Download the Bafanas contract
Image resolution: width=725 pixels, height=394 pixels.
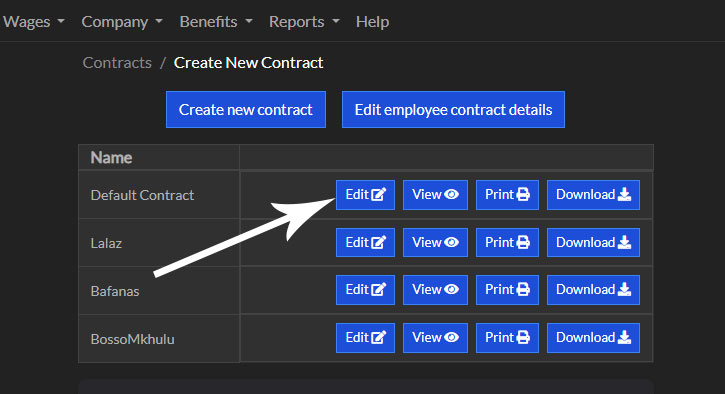[593, 290]
